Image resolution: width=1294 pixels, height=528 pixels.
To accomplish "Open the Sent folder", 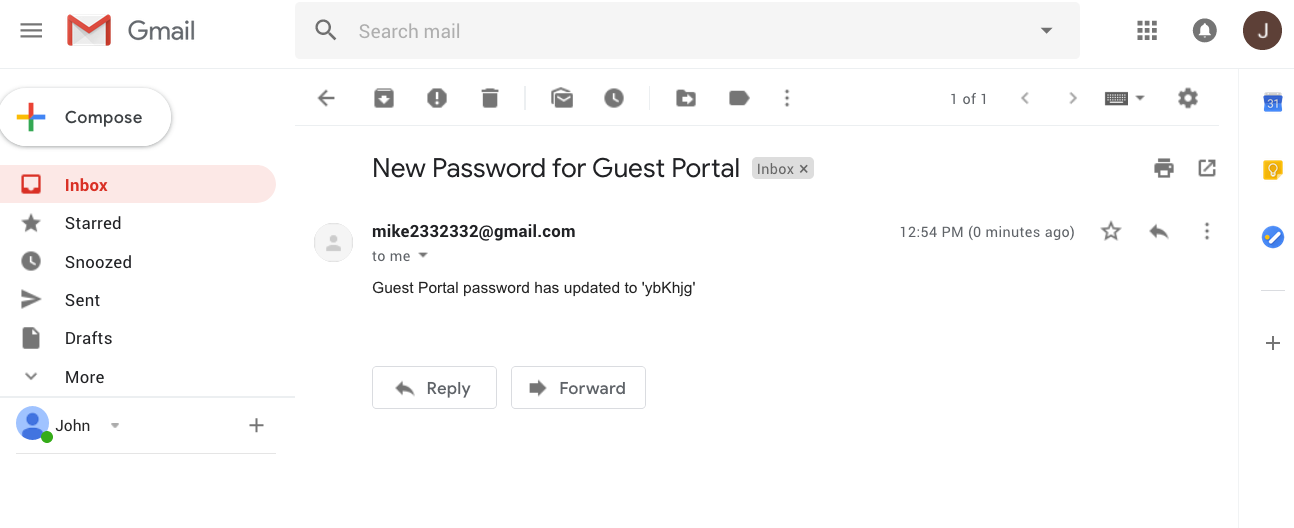I will (x=82, y=300).
